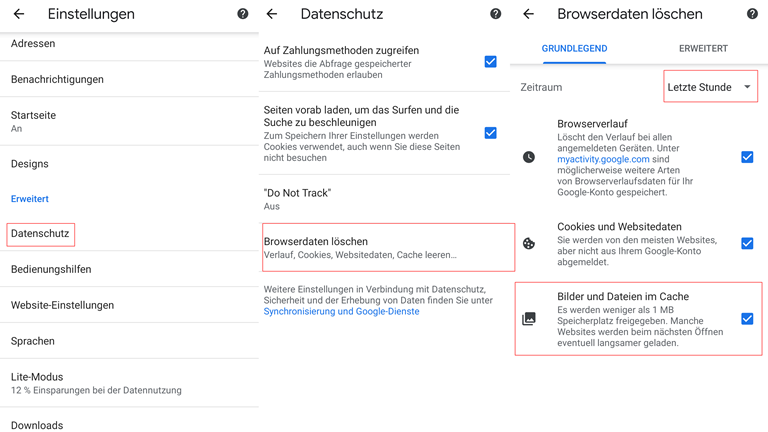Go back from the Einstellungen screen

point(19,15)
